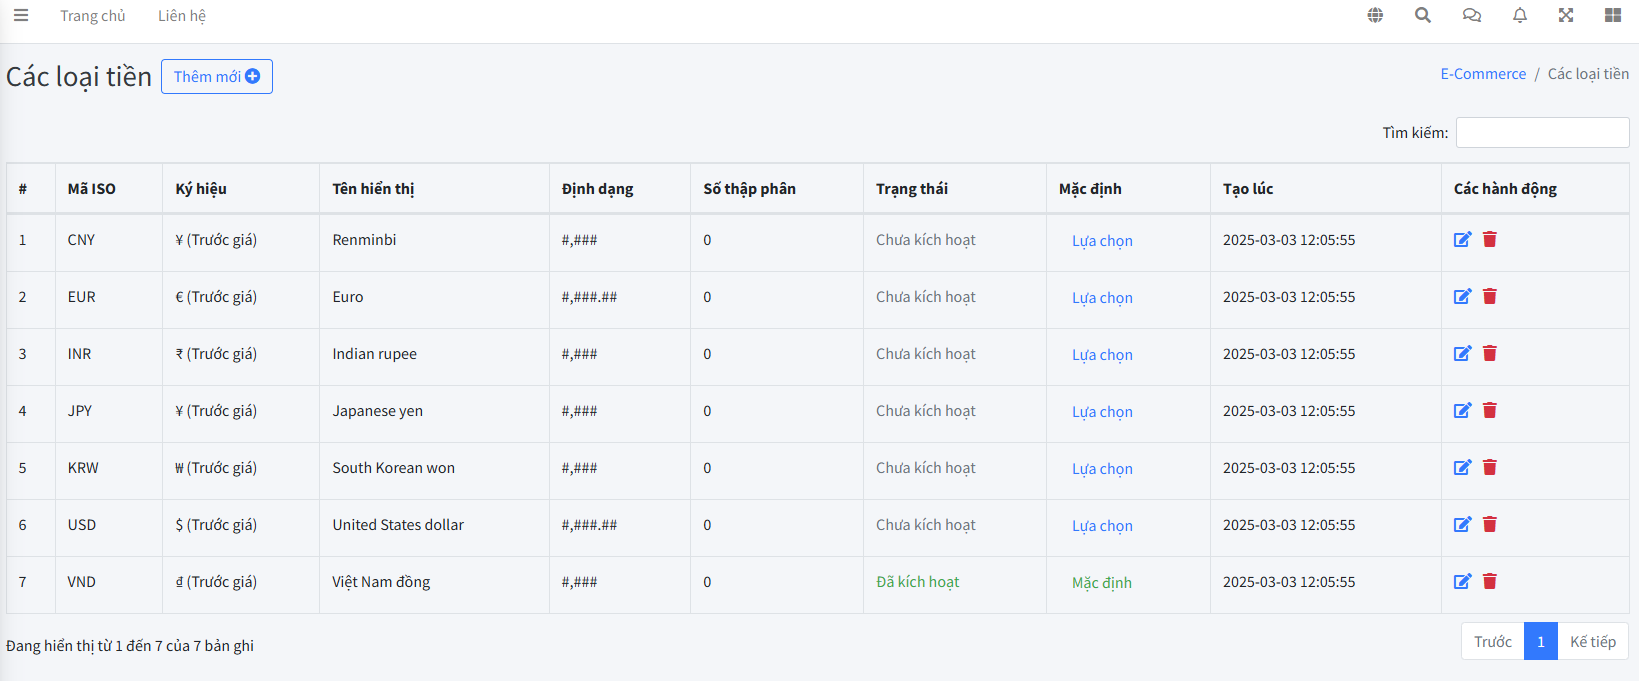Viewport: 1639px width, 681px height.
Task: Choose Lựa chọn for South Korean won
Action: coord(1102,469)
